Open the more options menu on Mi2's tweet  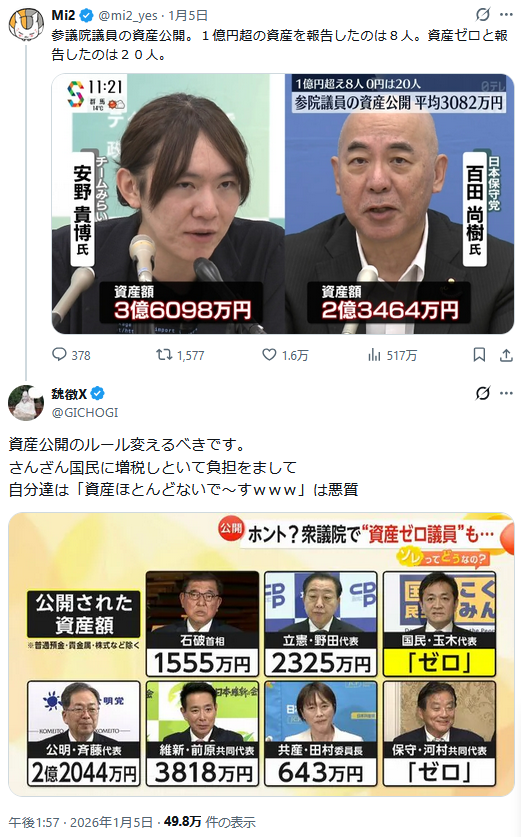[506, 15]
